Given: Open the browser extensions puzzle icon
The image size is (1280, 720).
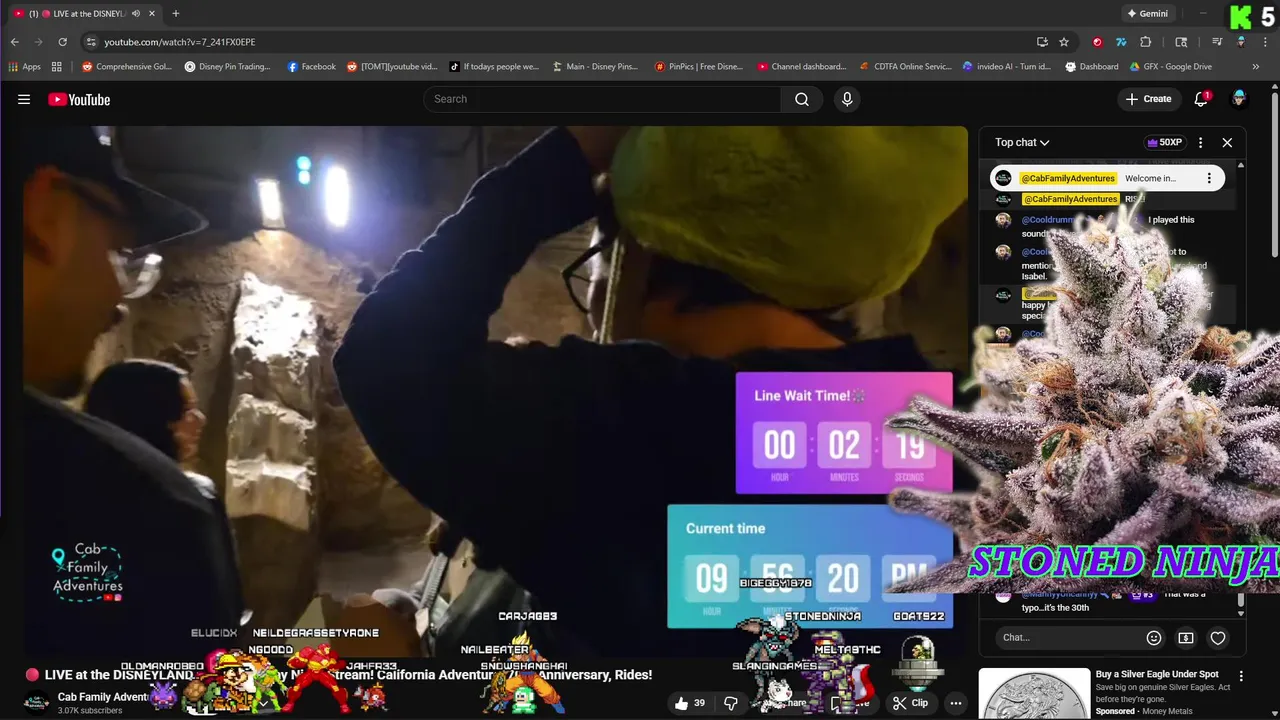Looking at the screenshot, I should tap(1146, 42).
